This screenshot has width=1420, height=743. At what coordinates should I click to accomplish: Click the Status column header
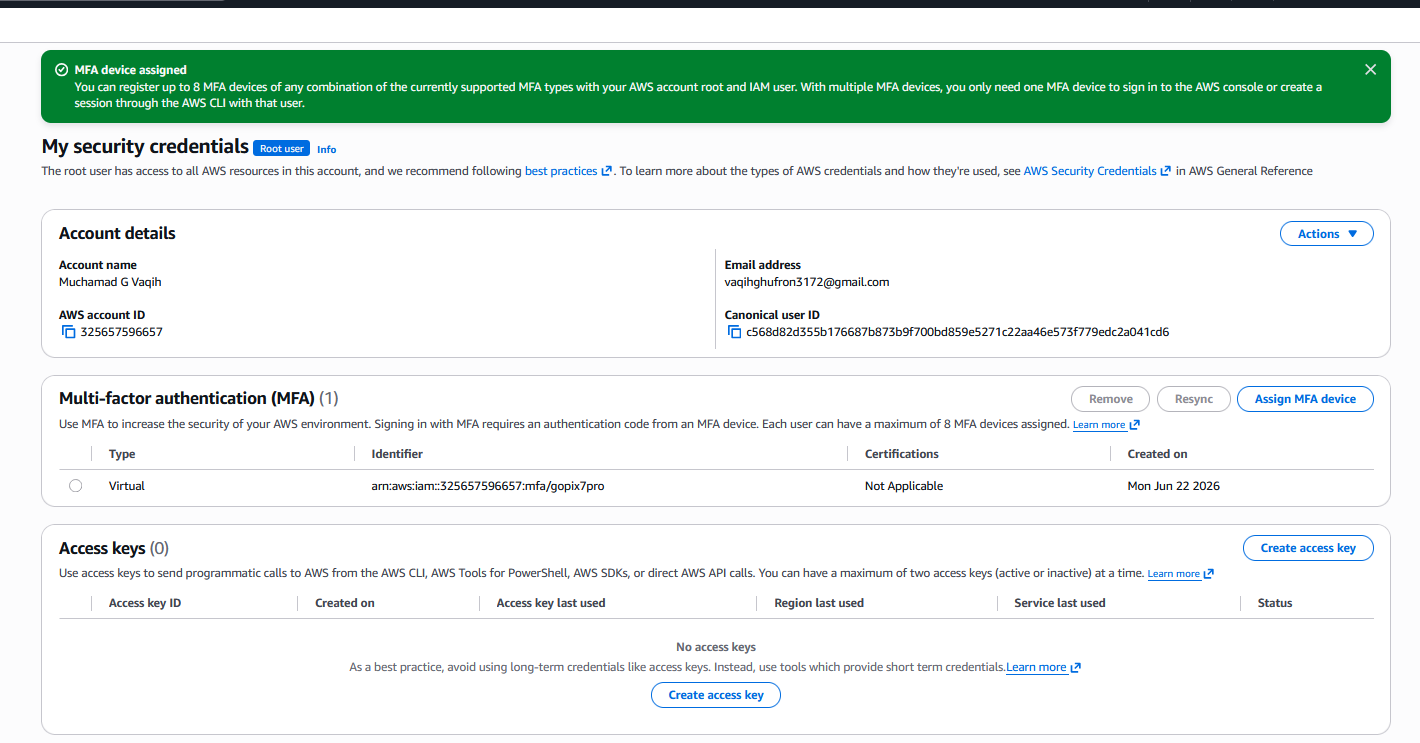pos(1275,603)
